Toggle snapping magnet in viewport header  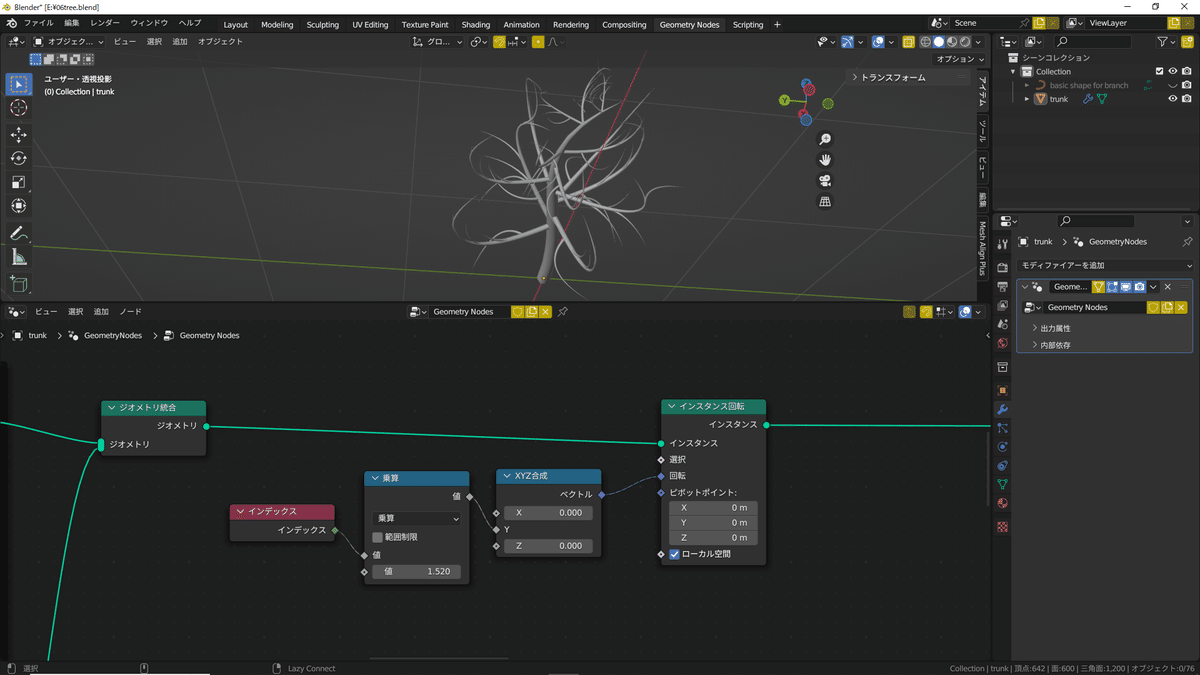pos(499,42)
